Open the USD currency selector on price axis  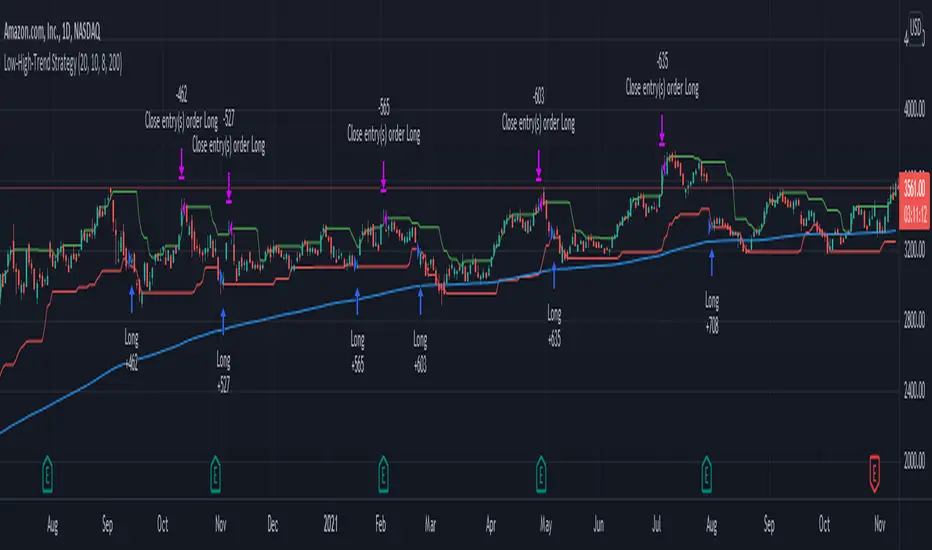[x=915, y=27]
